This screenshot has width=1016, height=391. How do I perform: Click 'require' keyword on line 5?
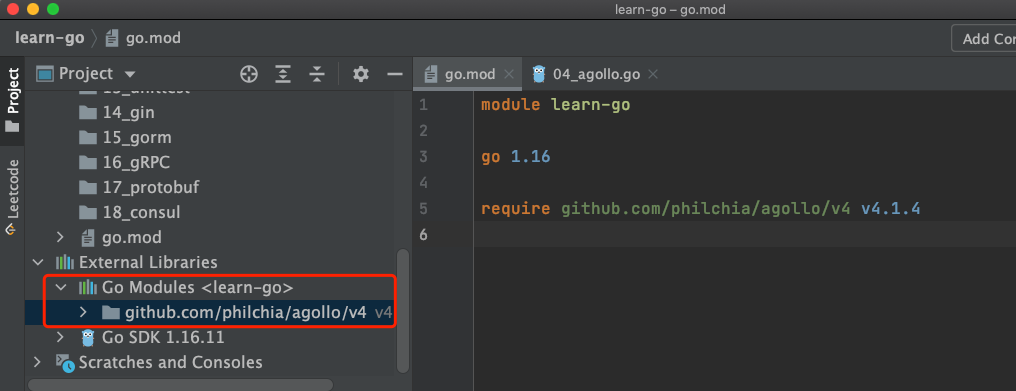[516, 209]
